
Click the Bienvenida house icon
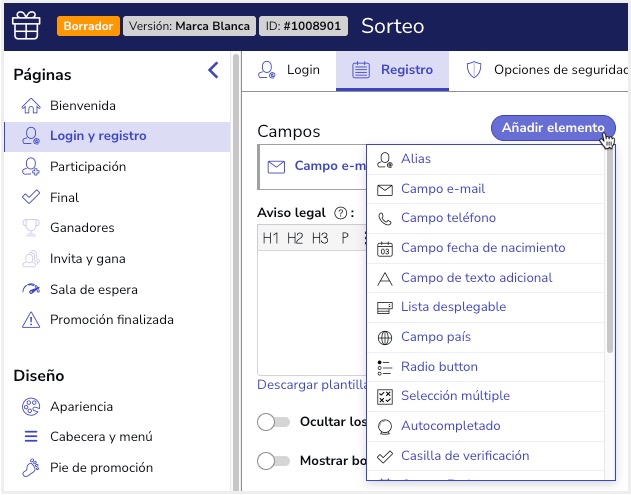coord(31,106)
